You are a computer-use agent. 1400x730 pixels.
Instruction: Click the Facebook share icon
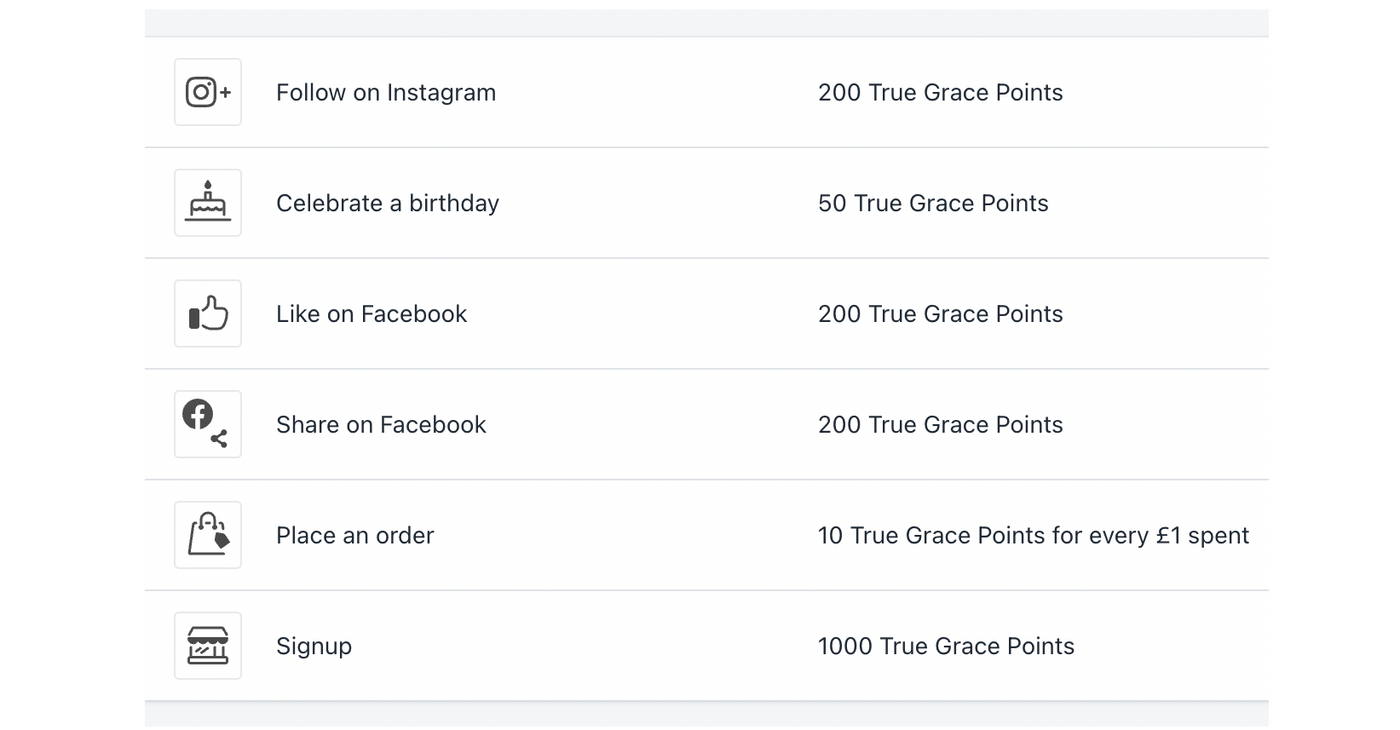click(x=208, y=424)
